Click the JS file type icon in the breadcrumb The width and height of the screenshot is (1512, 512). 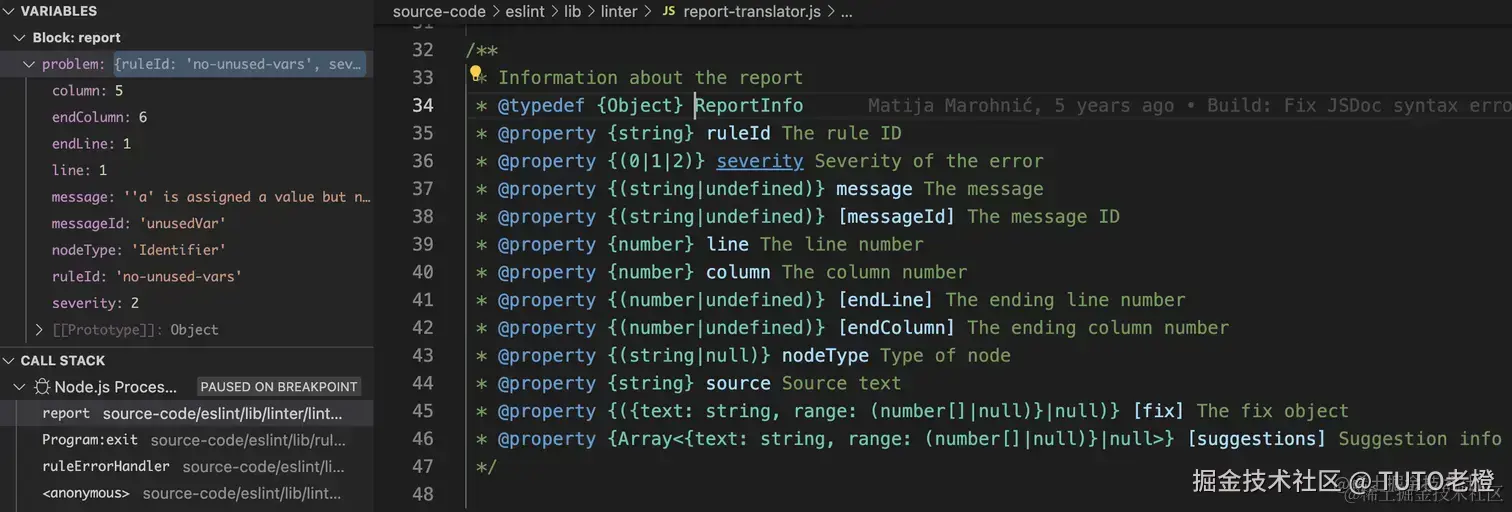click(668, 12)
